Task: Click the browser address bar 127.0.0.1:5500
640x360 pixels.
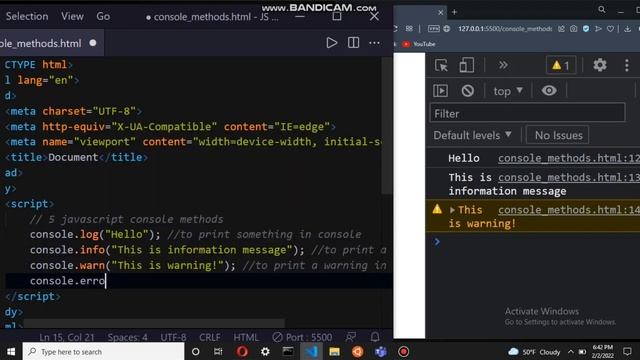Action: point(504,29)
